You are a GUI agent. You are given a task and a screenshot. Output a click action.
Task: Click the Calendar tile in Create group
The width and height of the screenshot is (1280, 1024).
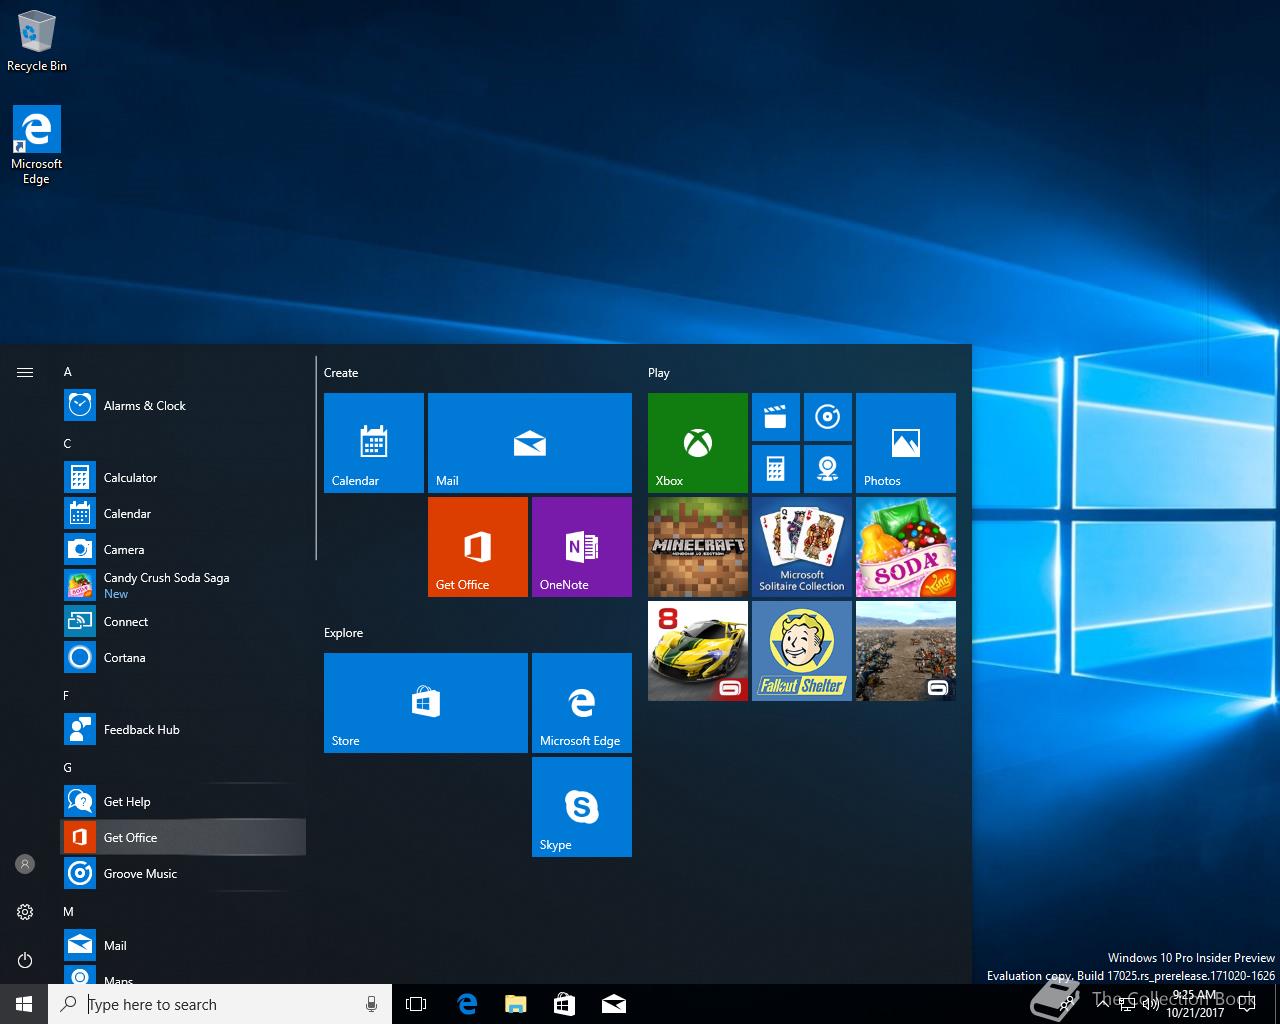[x=374, y=443]
